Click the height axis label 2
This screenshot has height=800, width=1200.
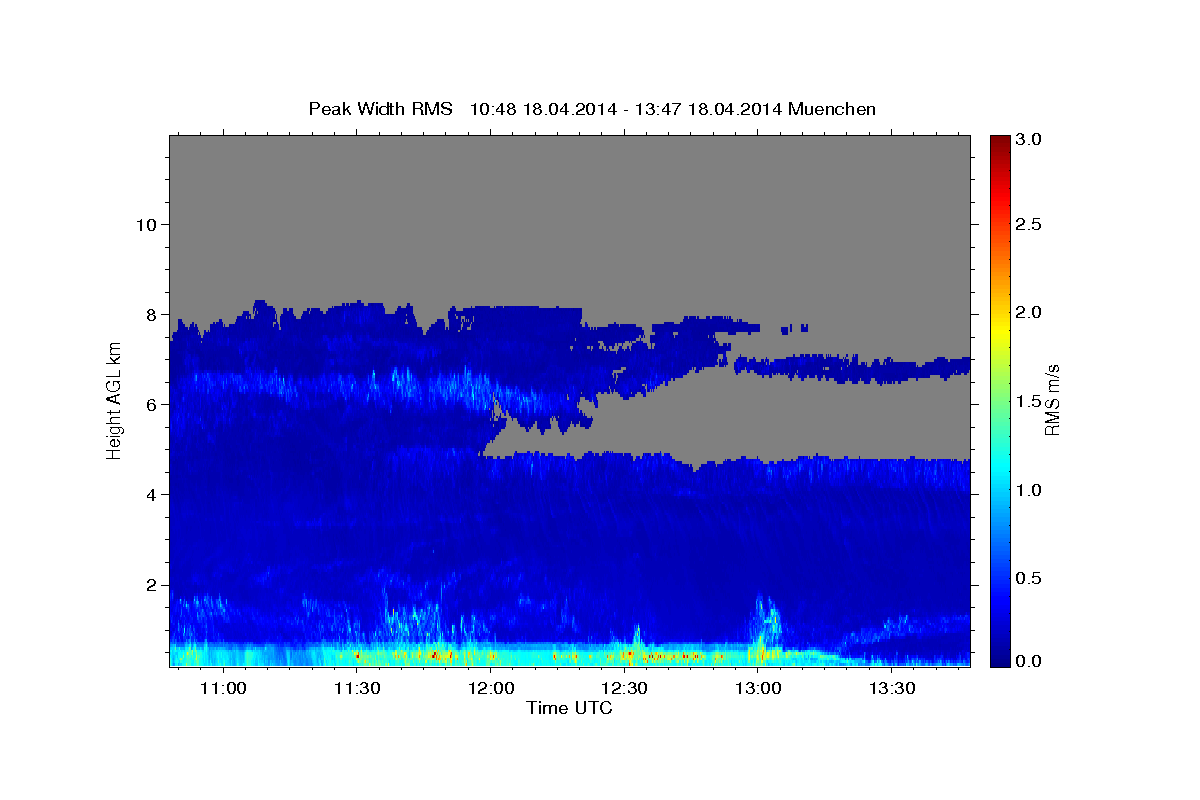click(x=154, y=585)
